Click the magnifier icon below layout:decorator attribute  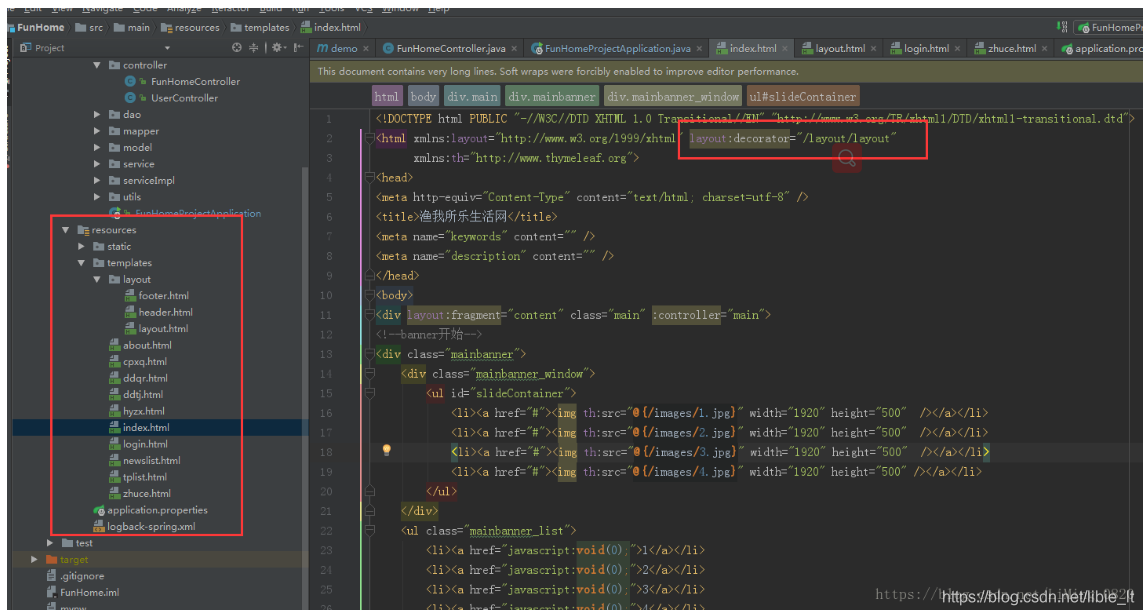tap(847, 157)
